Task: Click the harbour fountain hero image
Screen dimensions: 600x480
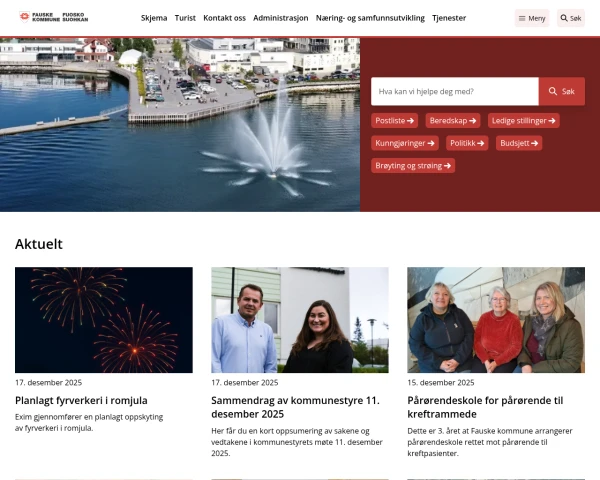Action: [180, 124]
